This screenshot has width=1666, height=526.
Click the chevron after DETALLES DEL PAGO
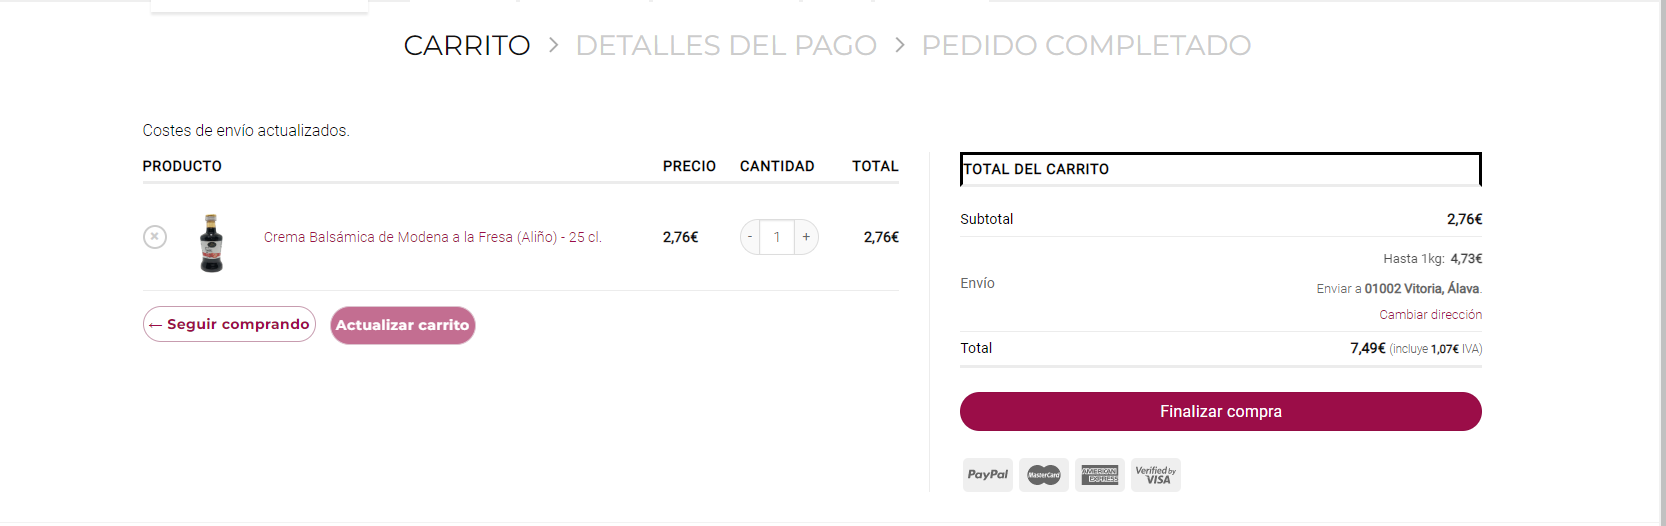click(x=899, y=45)
